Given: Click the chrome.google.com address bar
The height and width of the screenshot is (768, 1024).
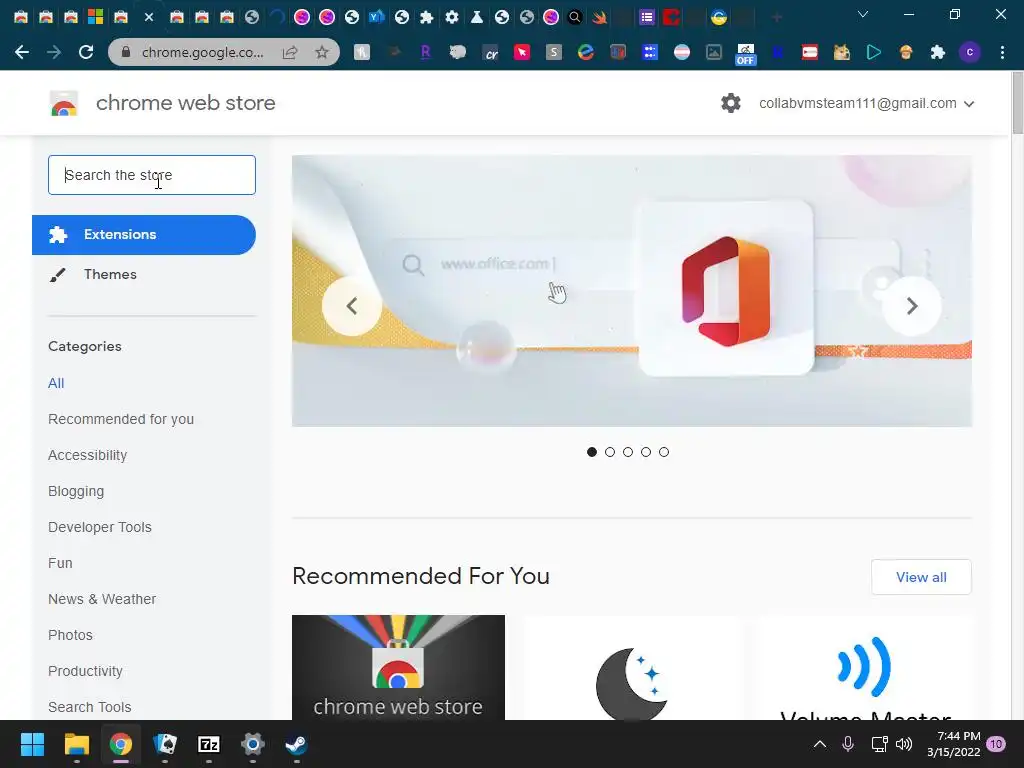Looking at the screenshot, I should [202, 52].
